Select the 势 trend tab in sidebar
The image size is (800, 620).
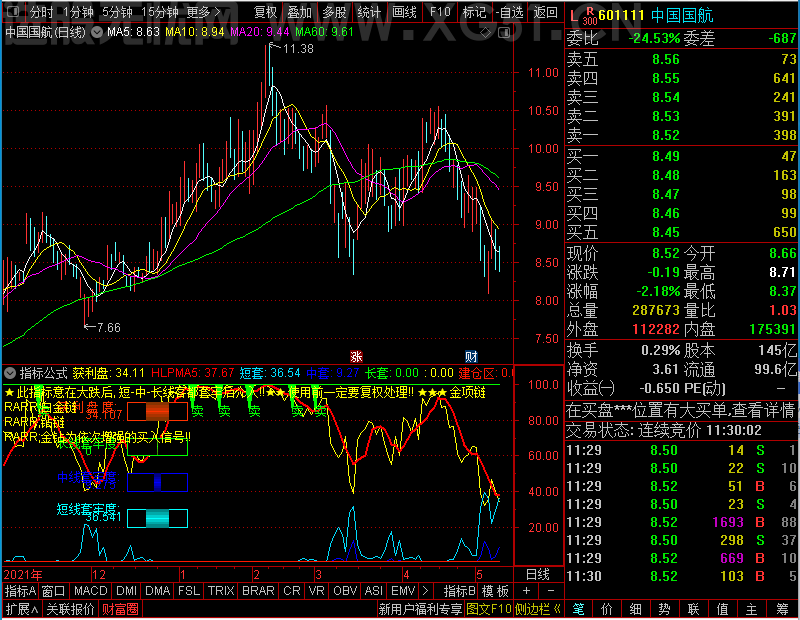tap(664, 609)
